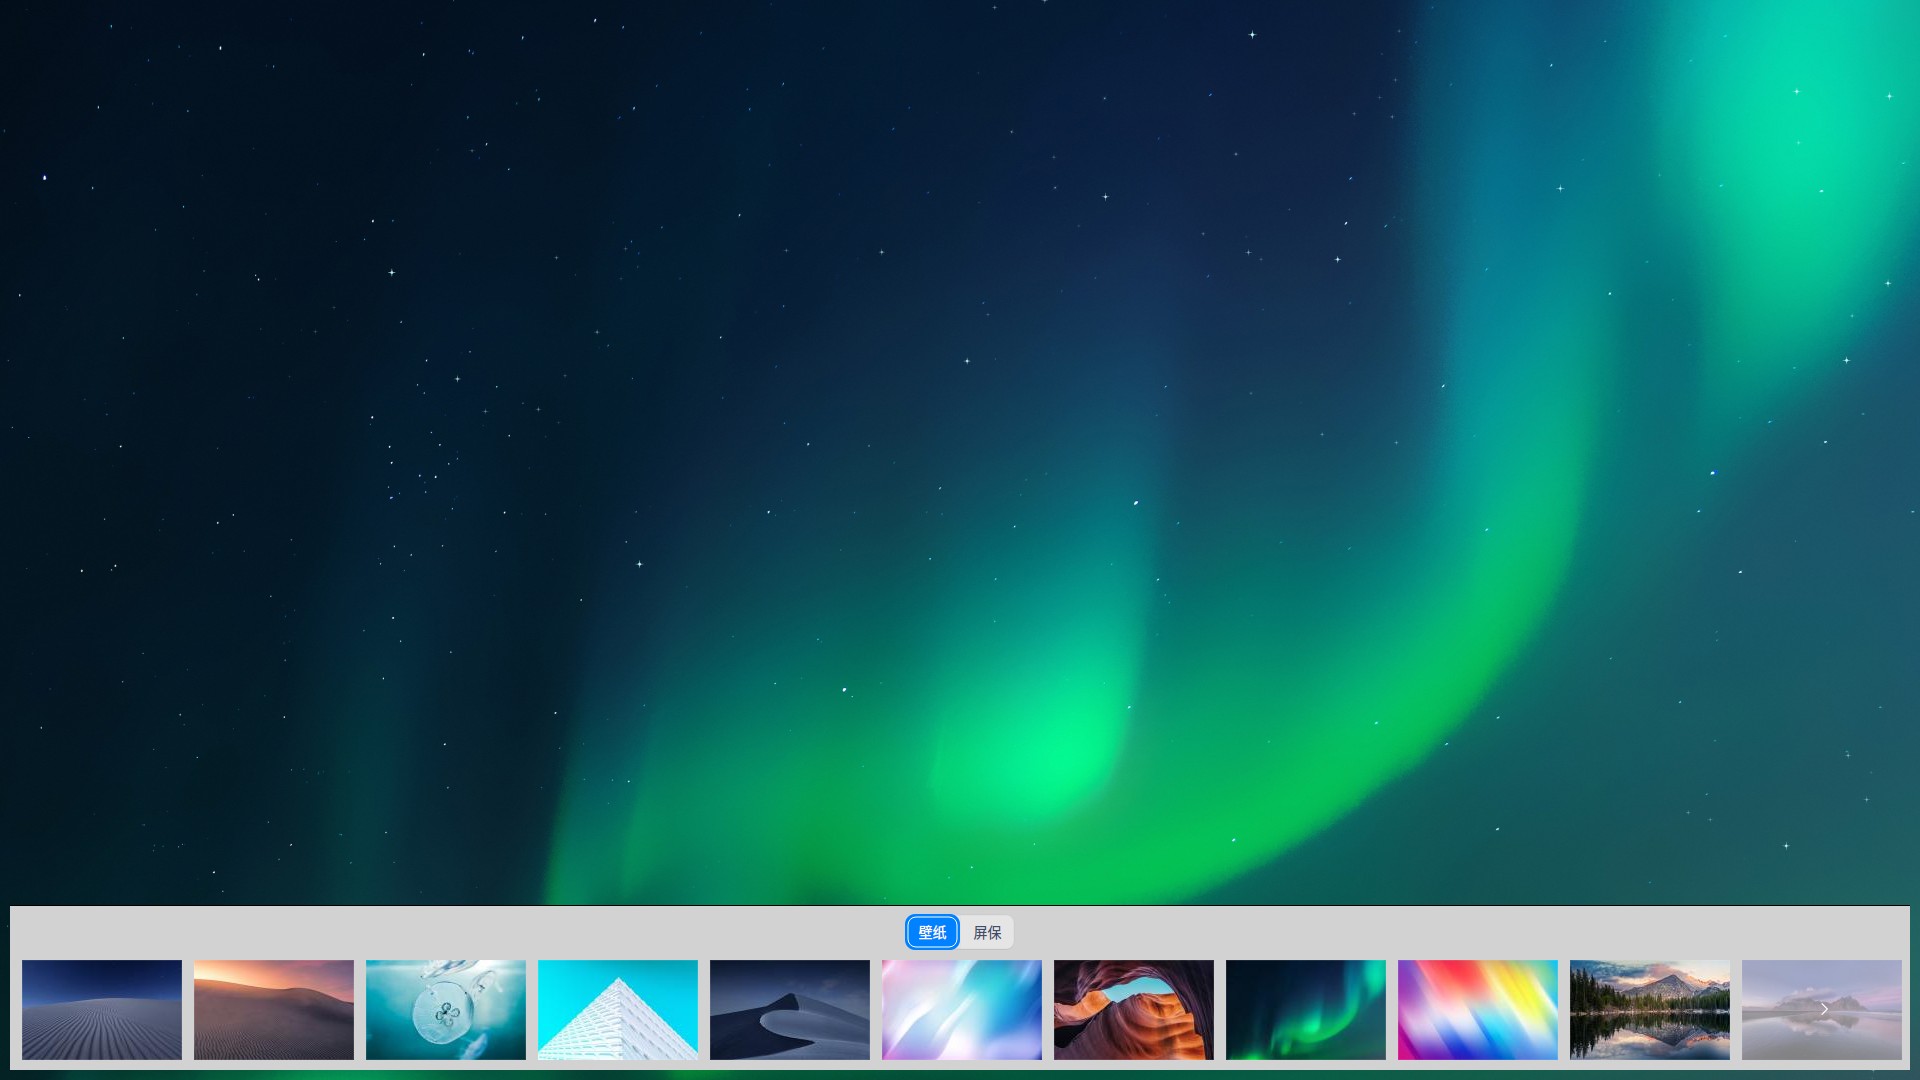The image size is (1920, 1080).
Task: Select the 壁纸 wallpaper tab
Action: [x=932, y=932]
